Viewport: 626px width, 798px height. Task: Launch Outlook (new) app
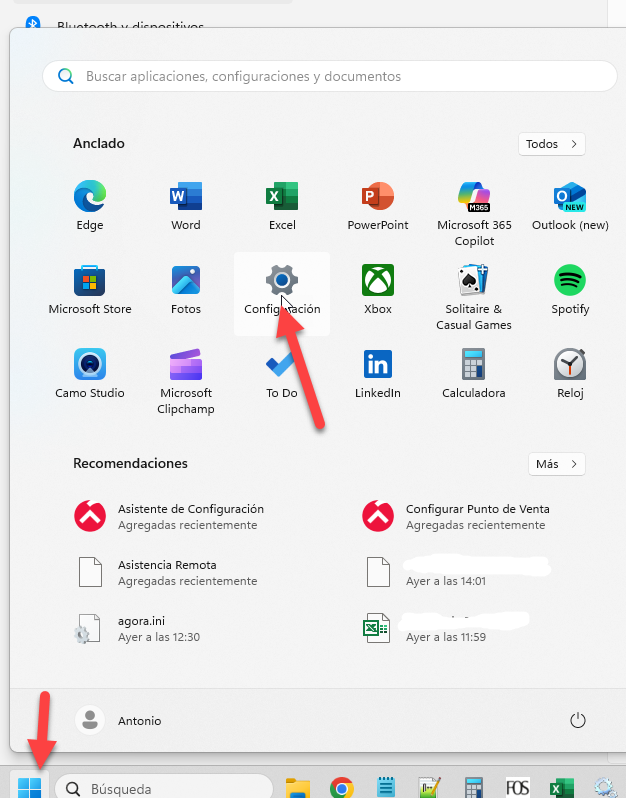pos(570,206)
